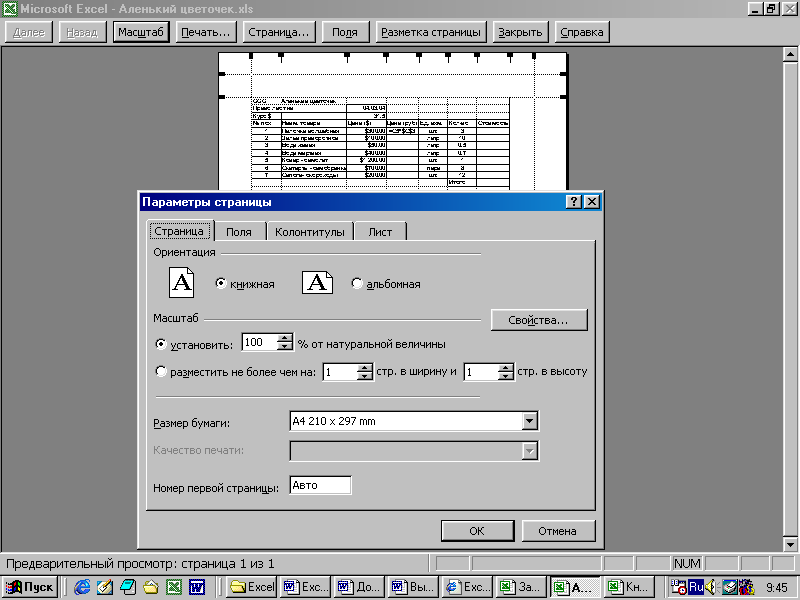
Task: Click the dialog help question mark button
Action: coord(574,202)
